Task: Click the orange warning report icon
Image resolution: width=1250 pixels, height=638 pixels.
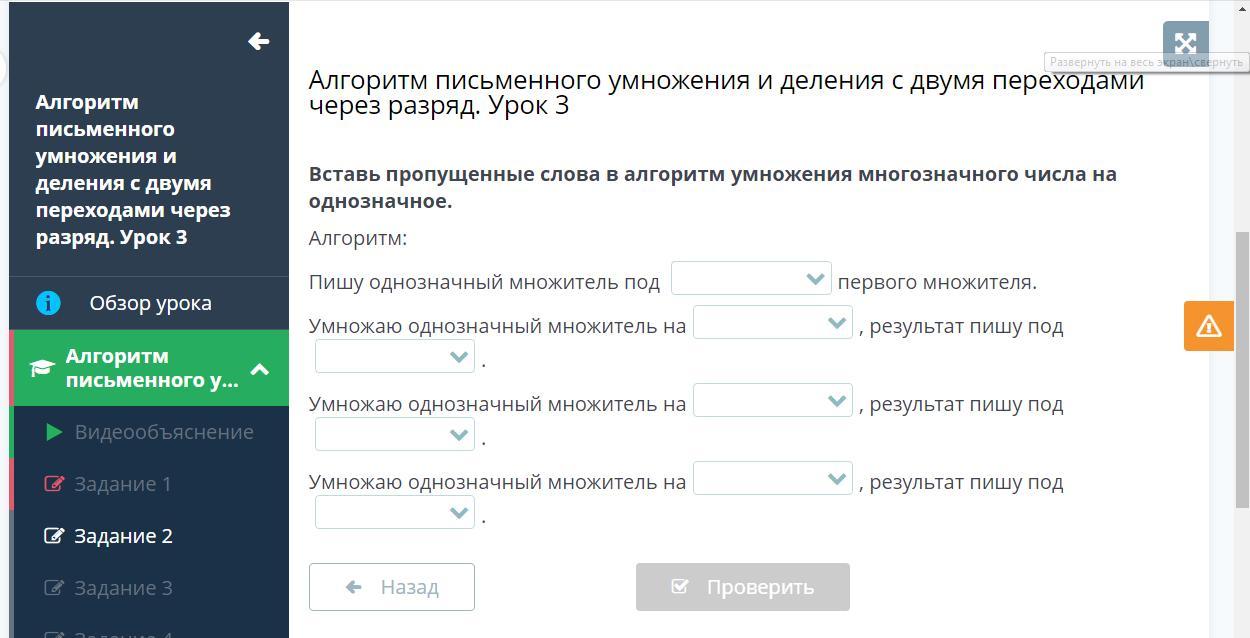Action: pos(1208,326)
